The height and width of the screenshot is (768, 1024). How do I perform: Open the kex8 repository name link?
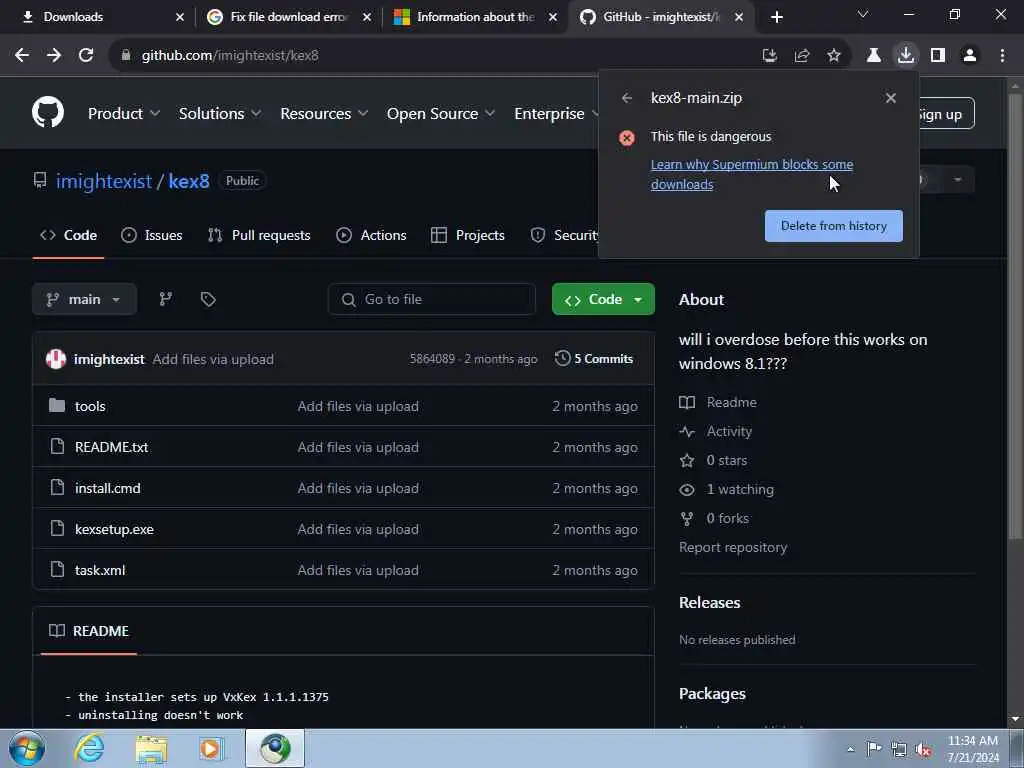(189, 181)
